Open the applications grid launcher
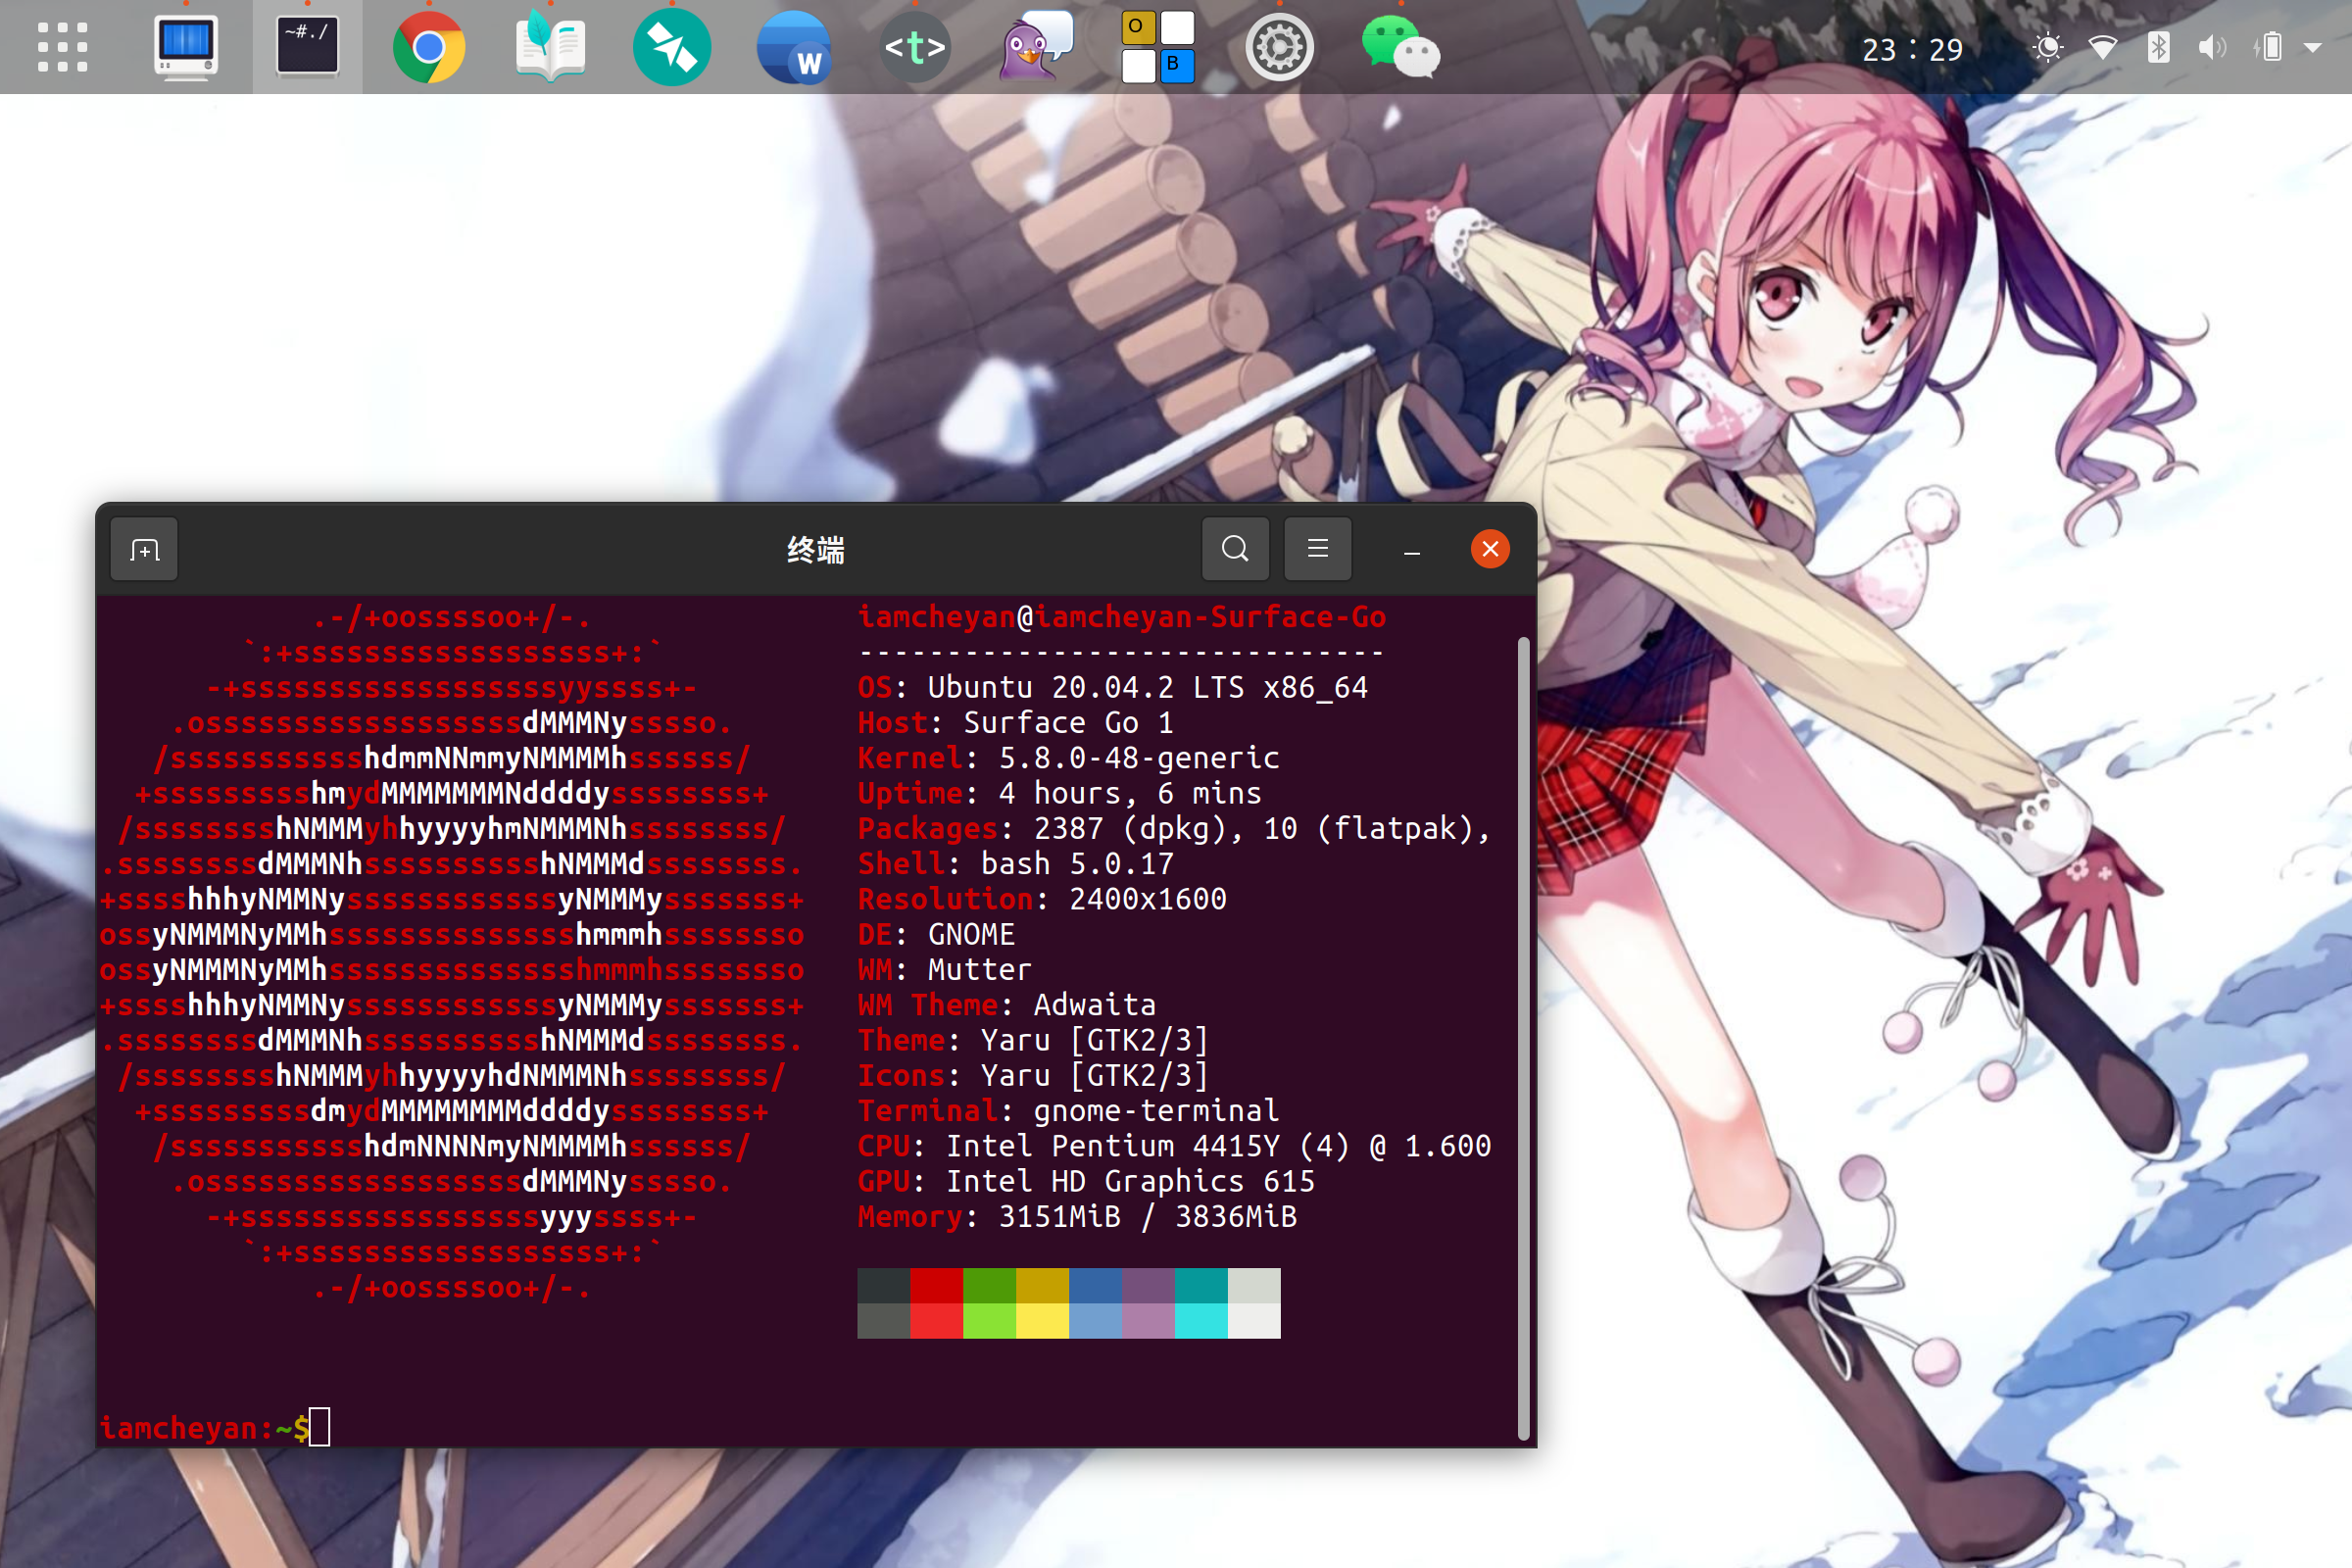The image size is (2352, 1568). coord(62,47)
